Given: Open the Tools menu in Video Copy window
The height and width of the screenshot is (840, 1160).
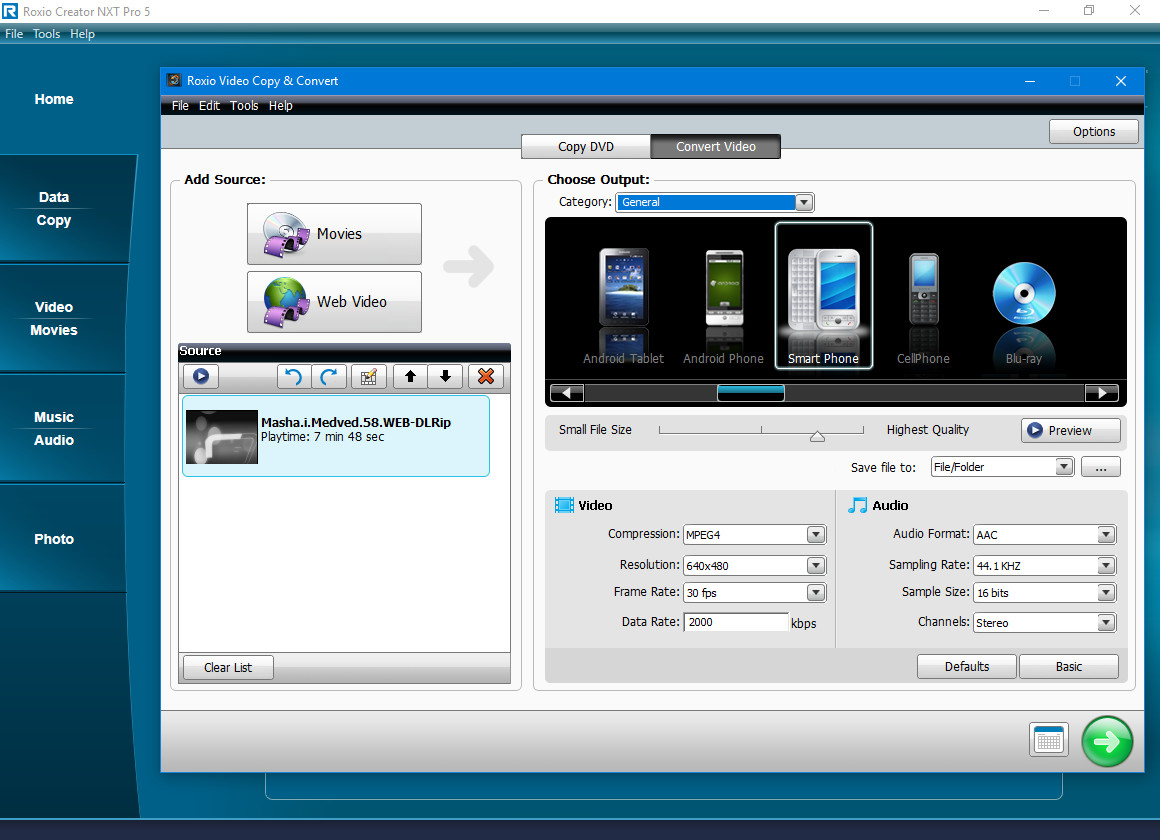Looking at the screenshot, I should (x=244, y=106).
